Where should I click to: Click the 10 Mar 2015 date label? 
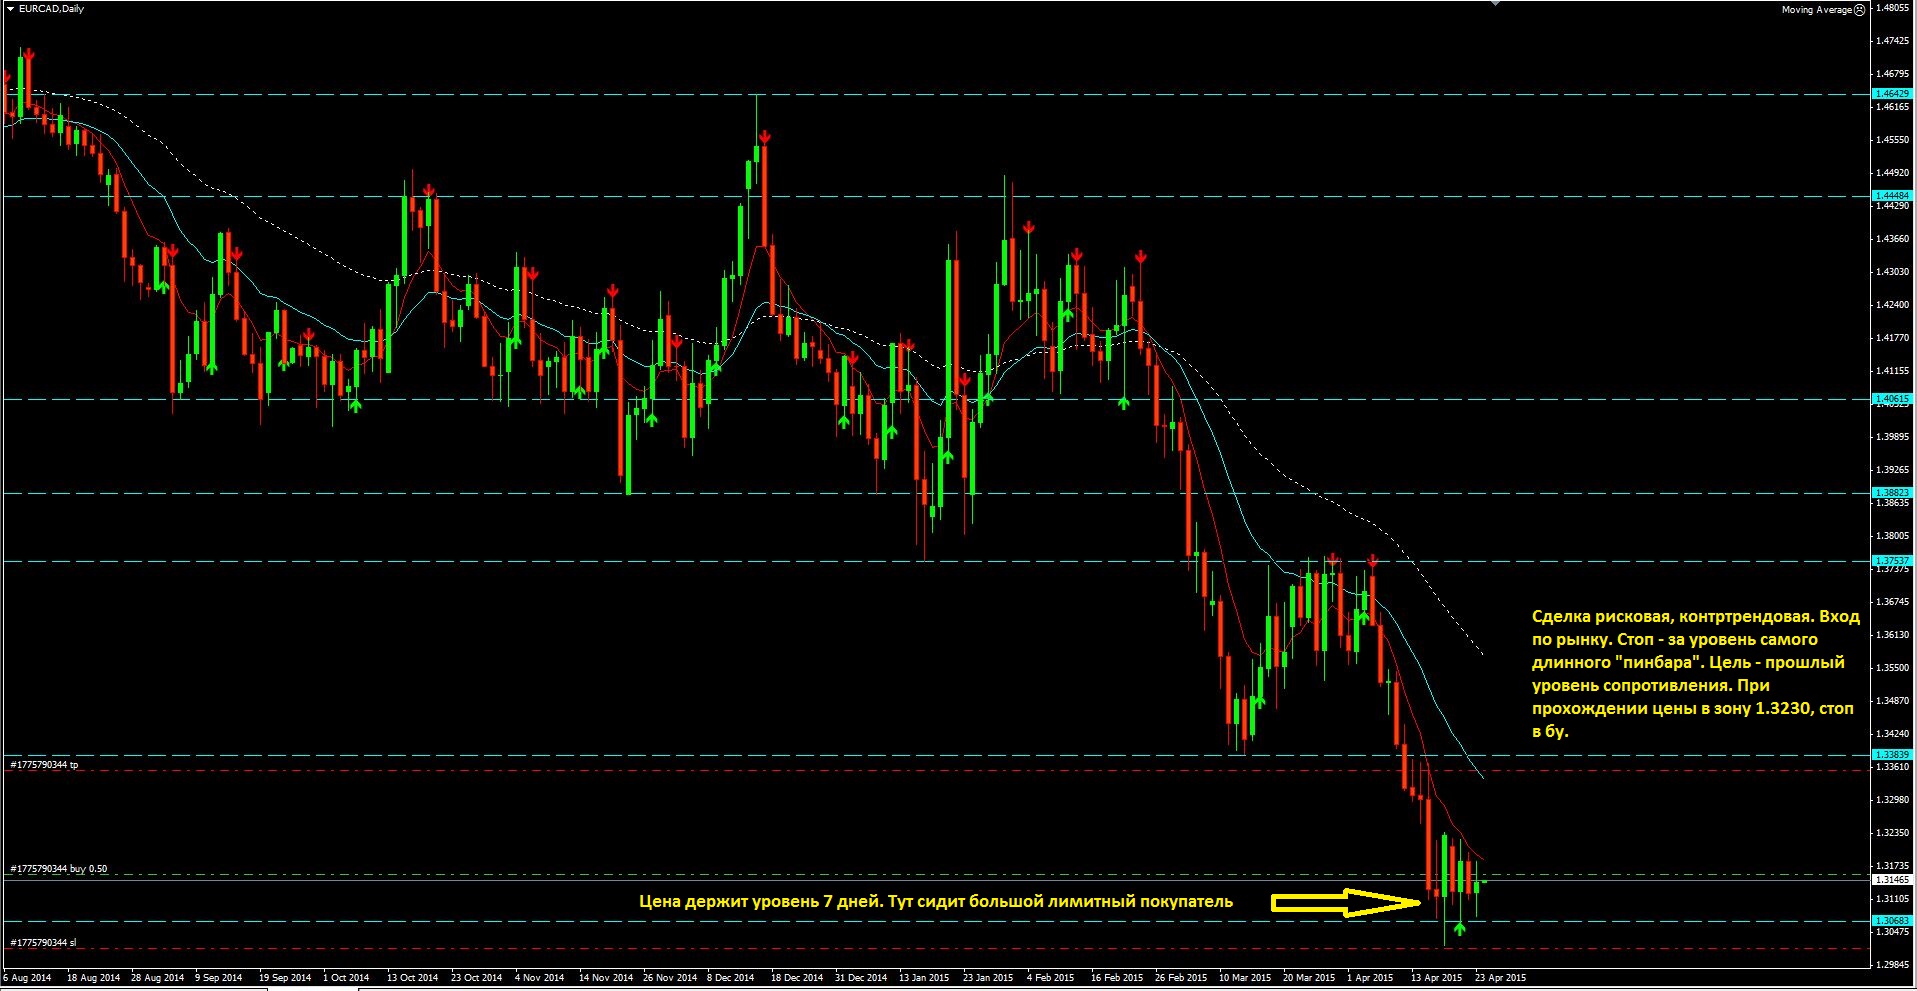click(x=1244, y=977)
